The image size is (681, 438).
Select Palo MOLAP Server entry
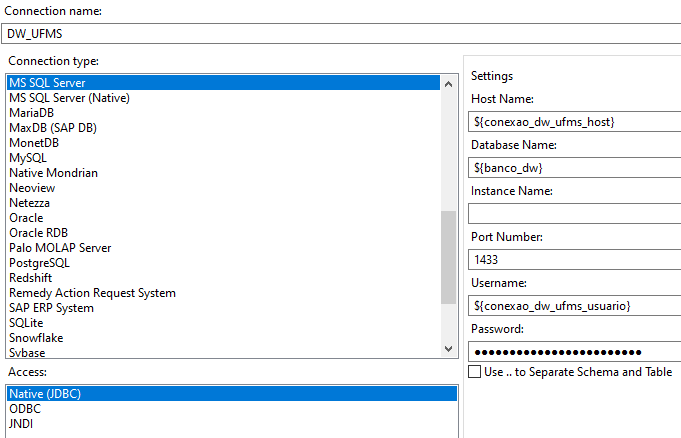(x=224, y=248)
